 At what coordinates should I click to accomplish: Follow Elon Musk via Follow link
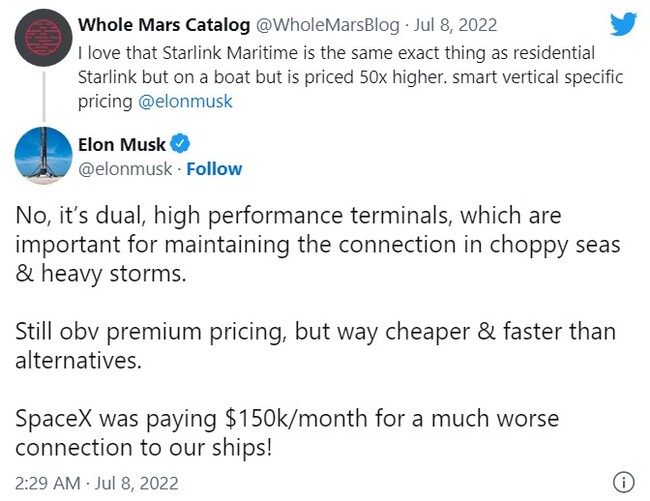(x=214, y=169)
